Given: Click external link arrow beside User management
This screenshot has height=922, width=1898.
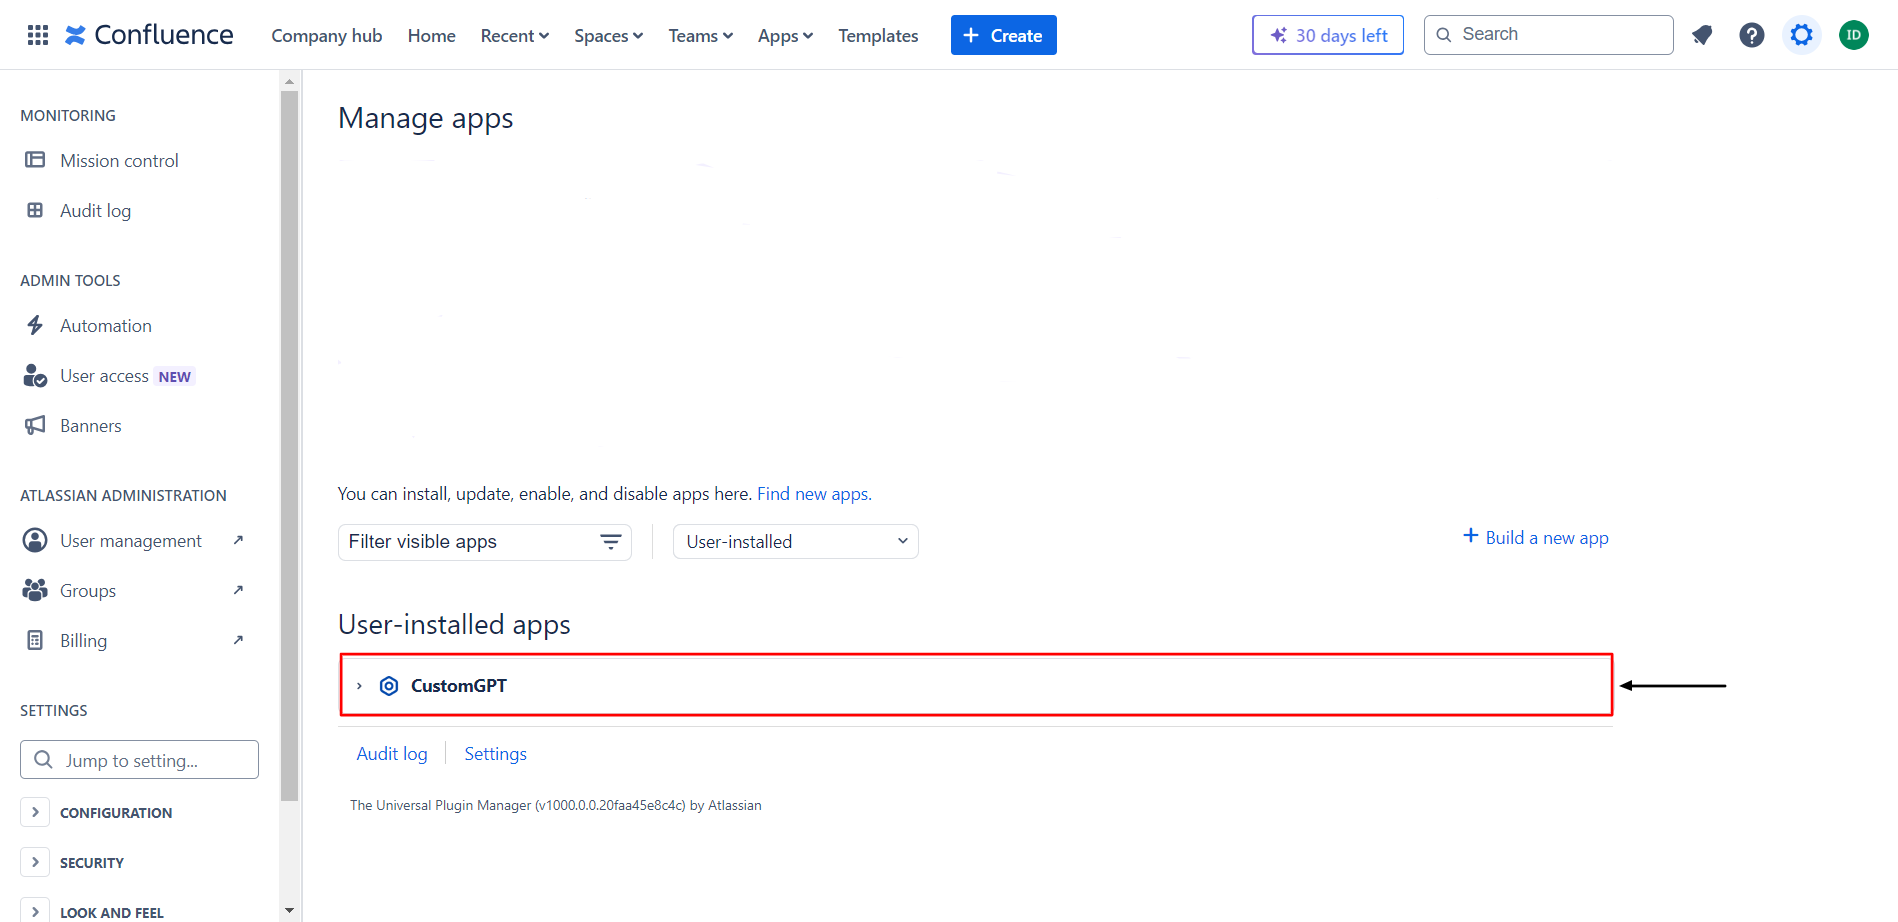Looking at the screenshot, I should tap(238, 540).
